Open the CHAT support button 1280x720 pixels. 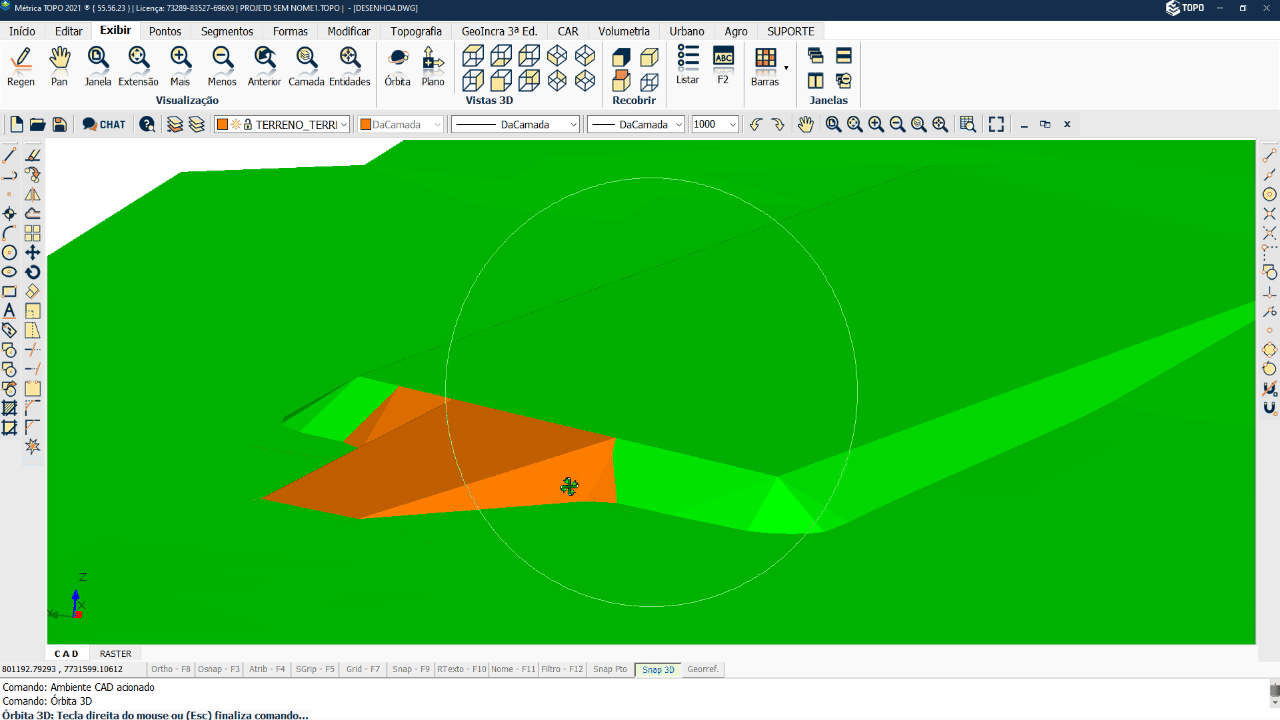(x=104, y=124)
